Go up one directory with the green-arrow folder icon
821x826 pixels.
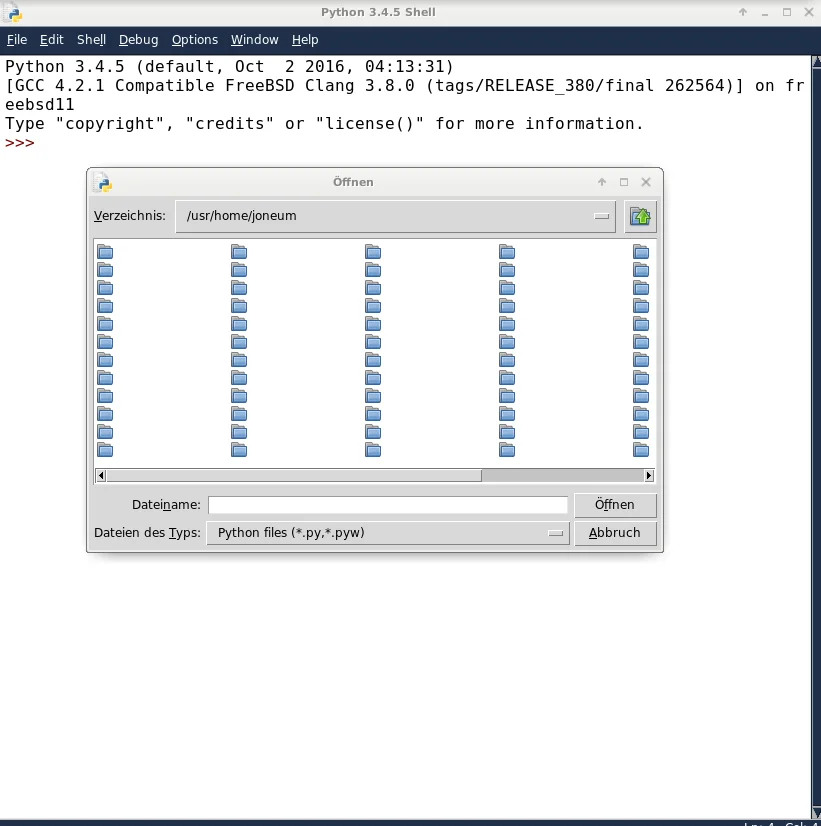click(640, 216)
